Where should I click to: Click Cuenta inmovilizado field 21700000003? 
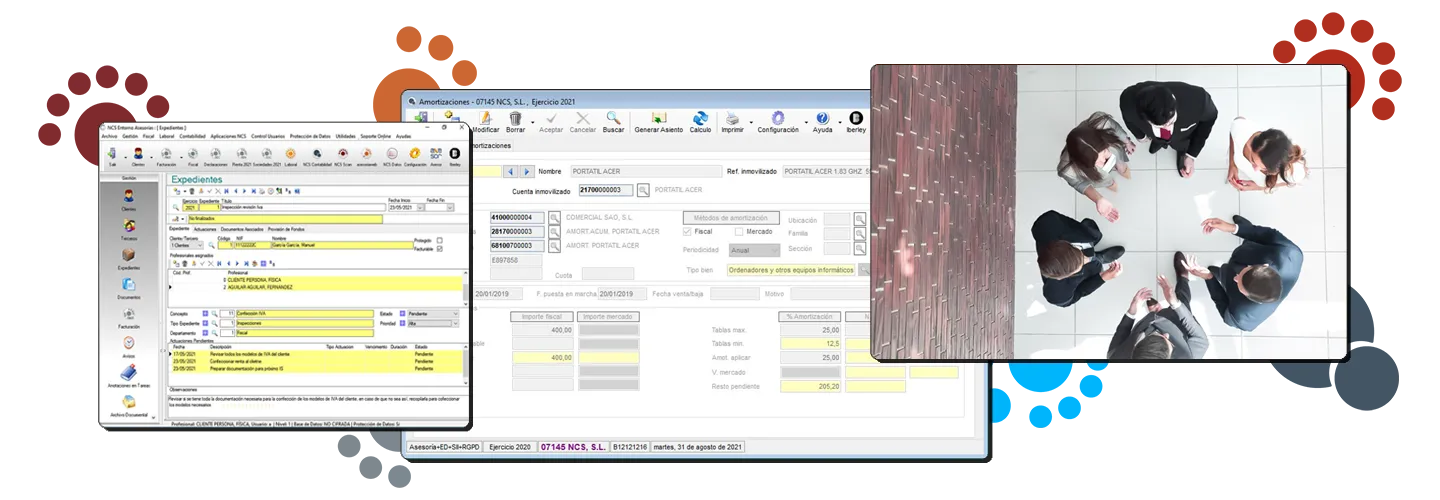tap(606, 190)
